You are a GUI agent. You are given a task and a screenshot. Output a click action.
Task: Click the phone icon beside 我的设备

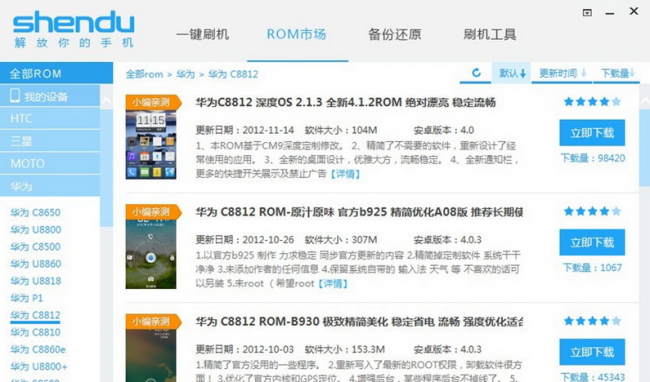(15, 96)
